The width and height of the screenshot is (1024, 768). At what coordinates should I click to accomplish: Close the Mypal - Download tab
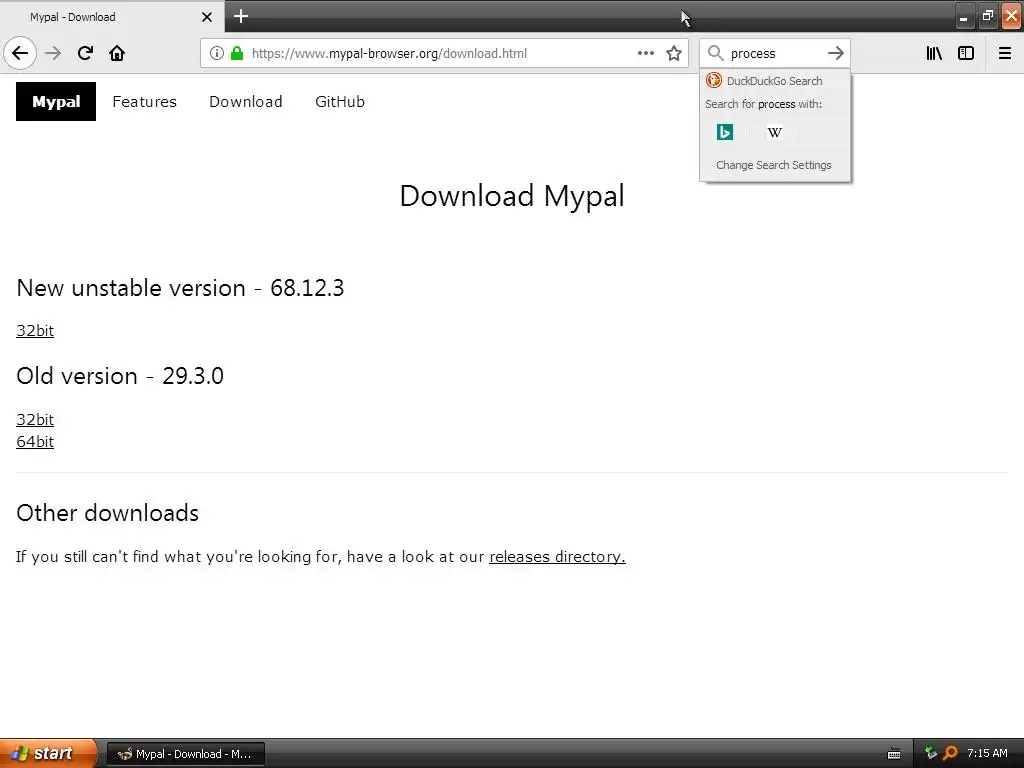[206, 17]
